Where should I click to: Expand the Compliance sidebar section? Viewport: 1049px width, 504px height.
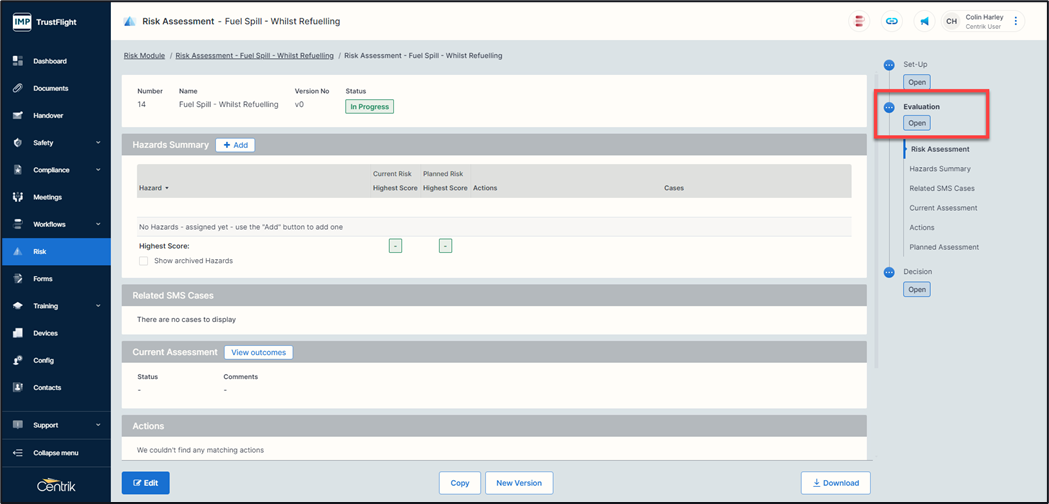[x=98, y=170]
